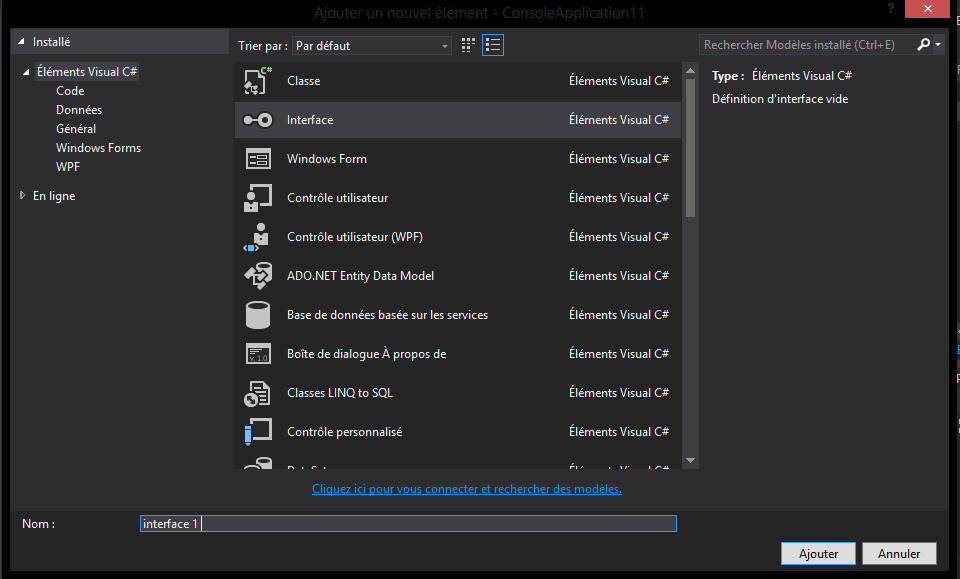Open the search scope dropdown arrow
This screenshot has height=579, width=960.
(x=938, y=44)
